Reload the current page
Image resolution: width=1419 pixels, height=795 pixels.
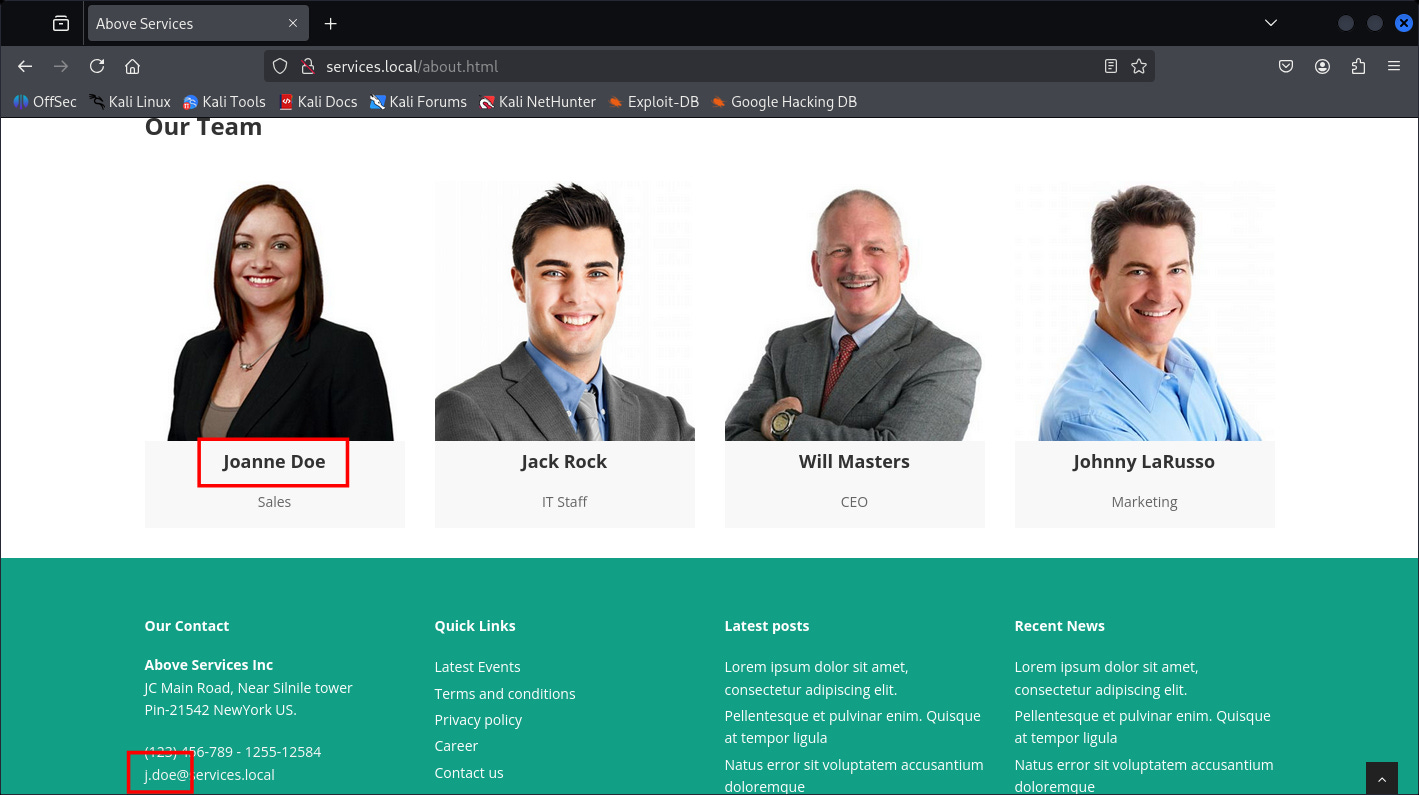97,66
